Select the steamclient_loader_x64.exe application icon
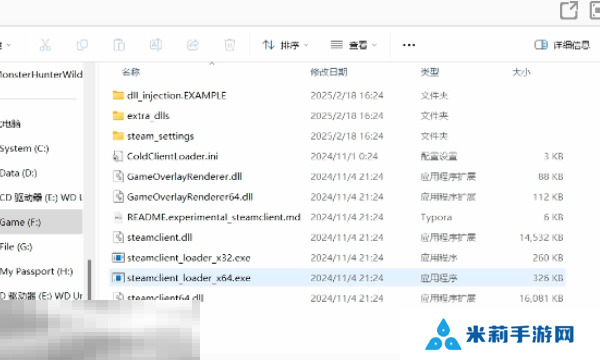Viewport: 600px width, 360px height. 118,278
